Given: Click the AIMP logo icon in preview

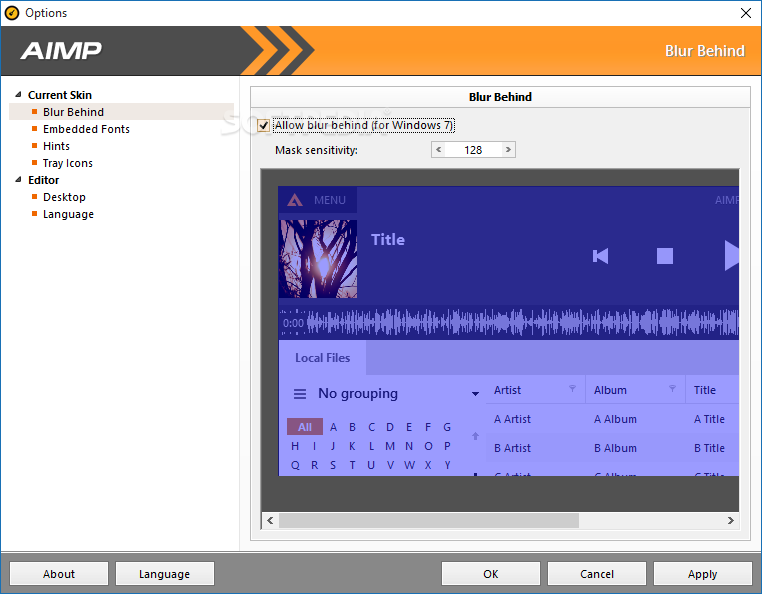Looking at the screenshot, I should point(294,200).
